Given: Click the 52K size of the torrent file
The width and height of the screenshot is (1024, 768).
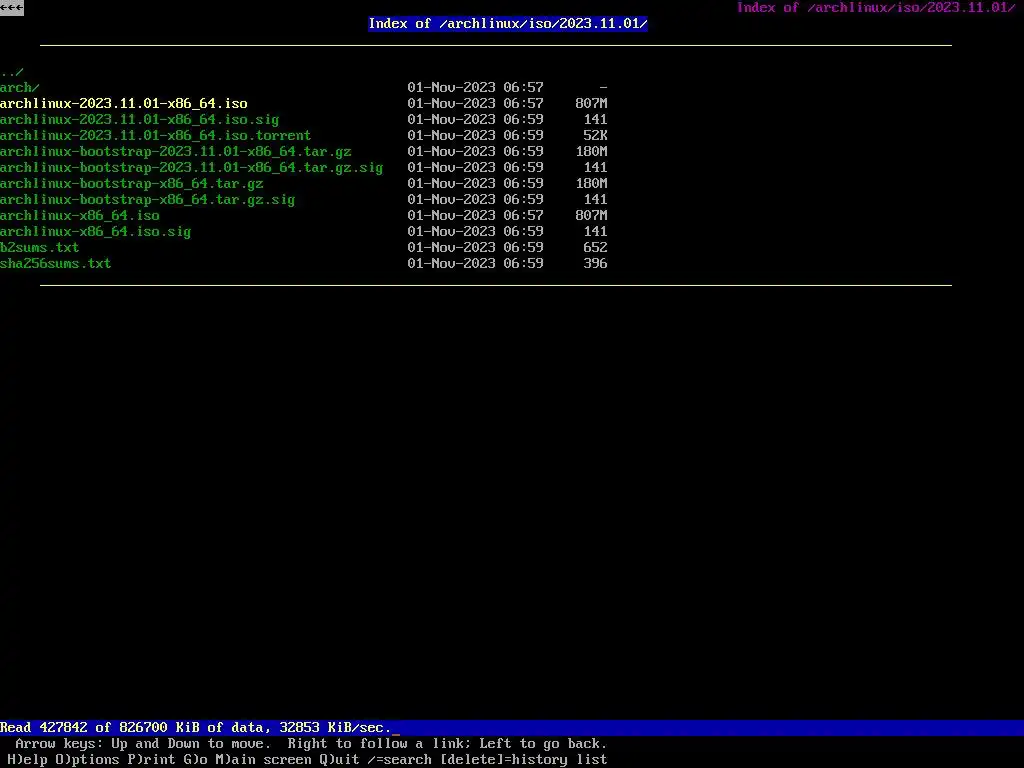Looking at the screenshot, I should click(596, 136).
